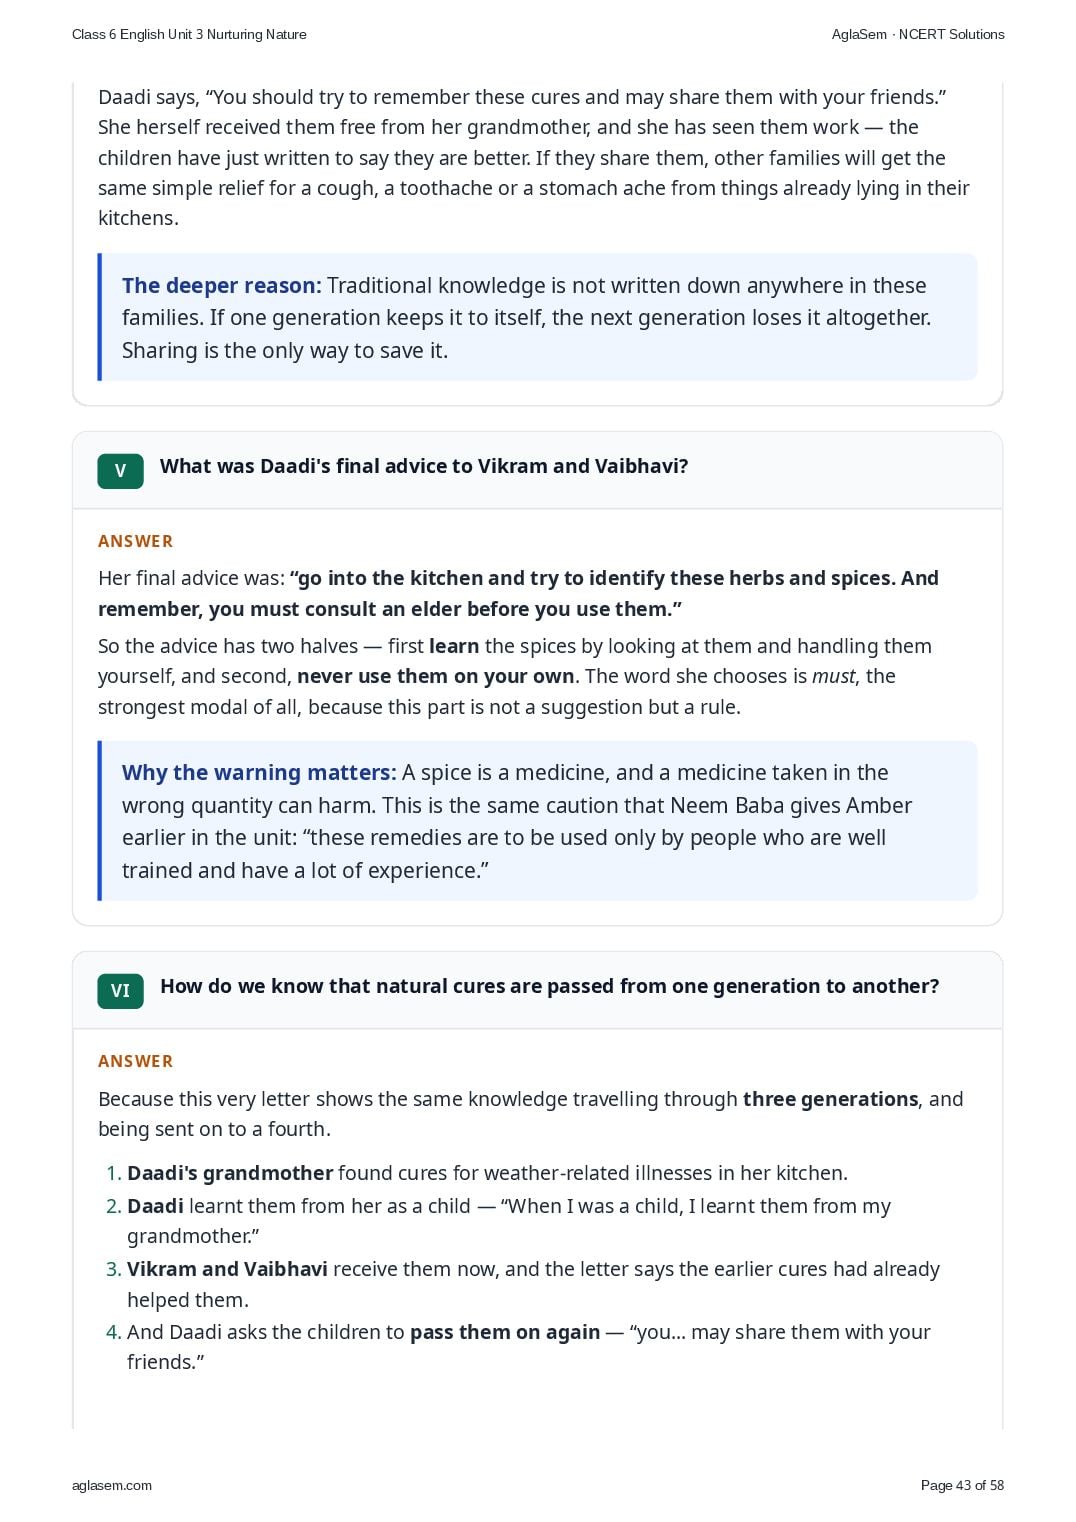The image size is (1076, 1522).
Task: Click list item 2 beginning with 'Daadi learnt'
Action: (x=509, y=1221)
